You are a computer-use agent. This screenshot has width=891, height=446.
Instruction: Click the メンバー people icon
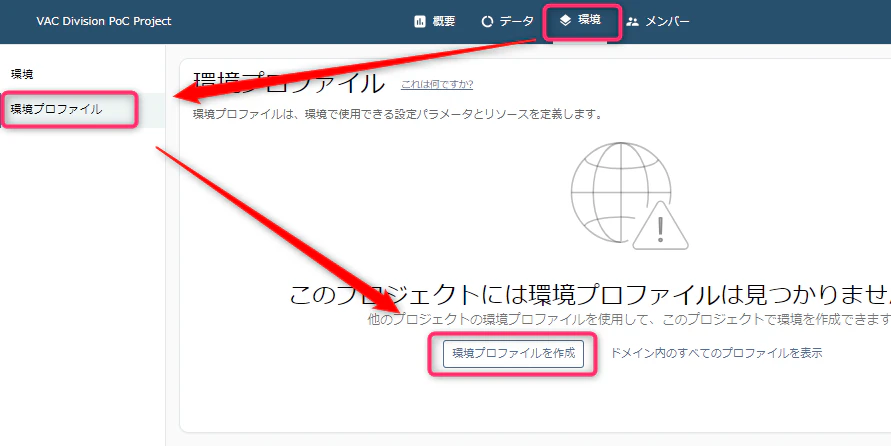(632, 22)
